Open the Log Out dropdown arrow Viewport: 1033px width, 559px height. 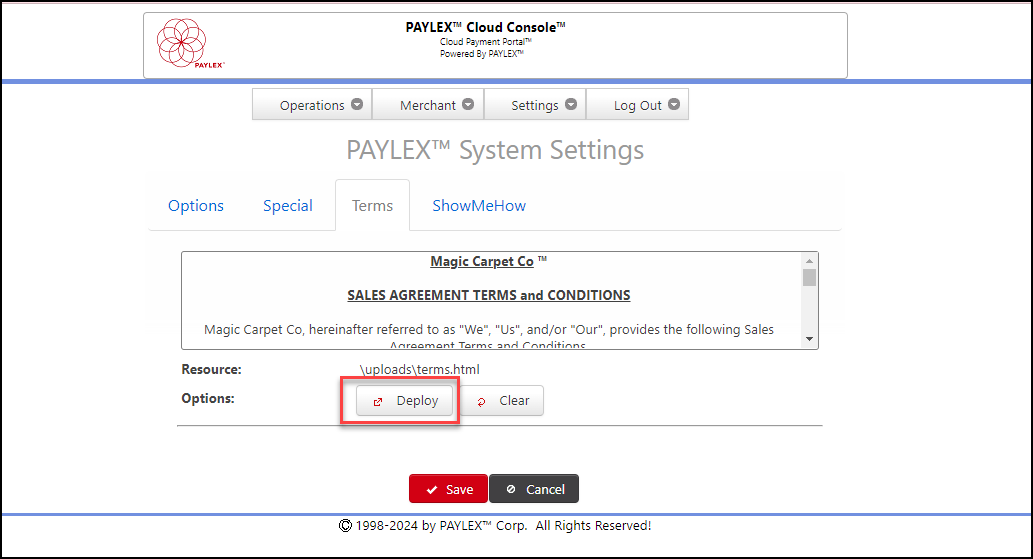pyautogui.click(x=674, y=104)
